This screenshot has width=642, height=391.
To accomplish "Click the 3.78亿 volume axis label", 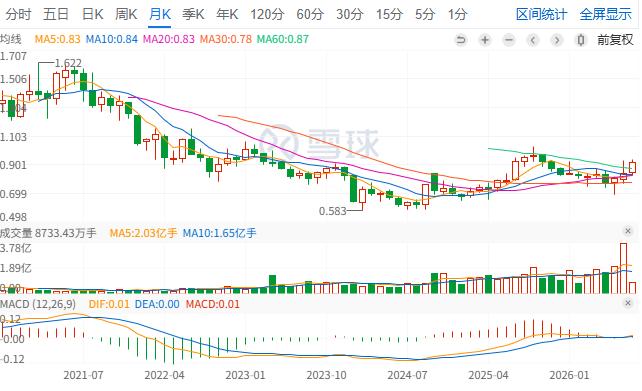I will click(x=16, y=248).
